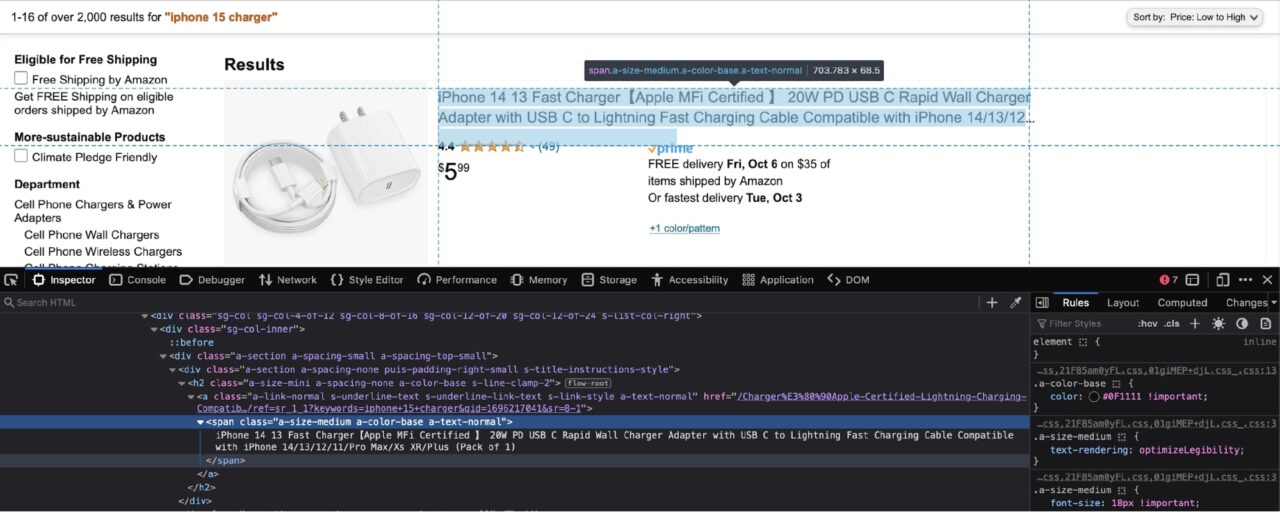Switch to the Network tab

[287, 280]
